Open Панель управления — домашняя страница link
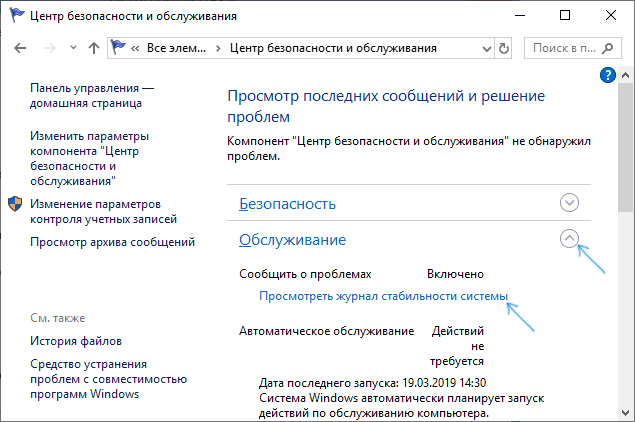Viewport: 635px width, 422px height. [x=92, y=96]
